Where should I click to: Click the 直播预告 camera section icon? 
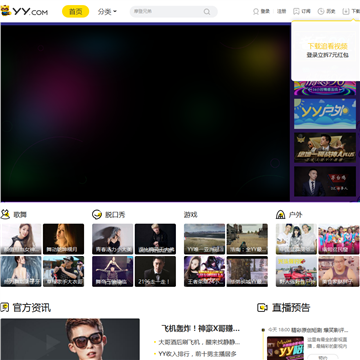[x=262, y=307]
